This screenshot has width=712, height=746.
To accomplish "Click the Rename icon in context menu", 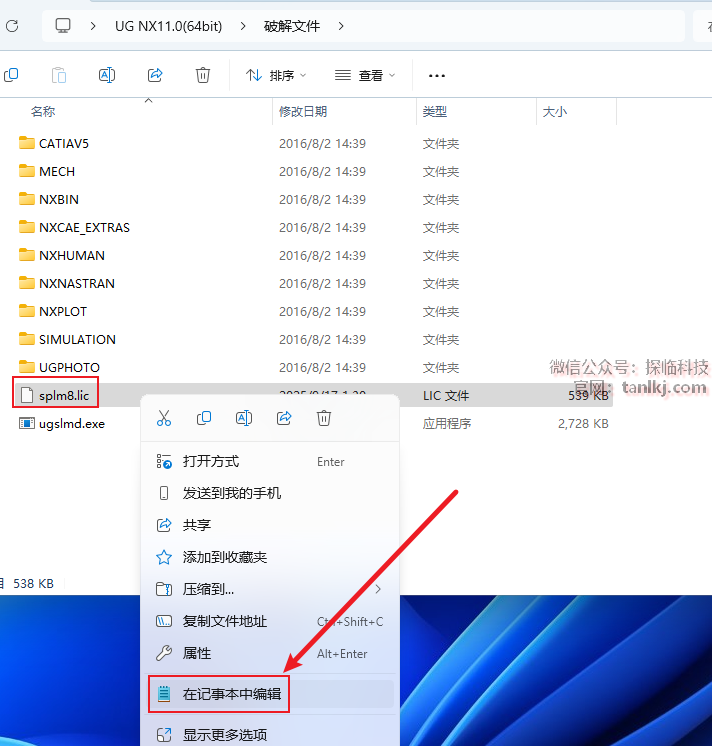I will 244,418.
